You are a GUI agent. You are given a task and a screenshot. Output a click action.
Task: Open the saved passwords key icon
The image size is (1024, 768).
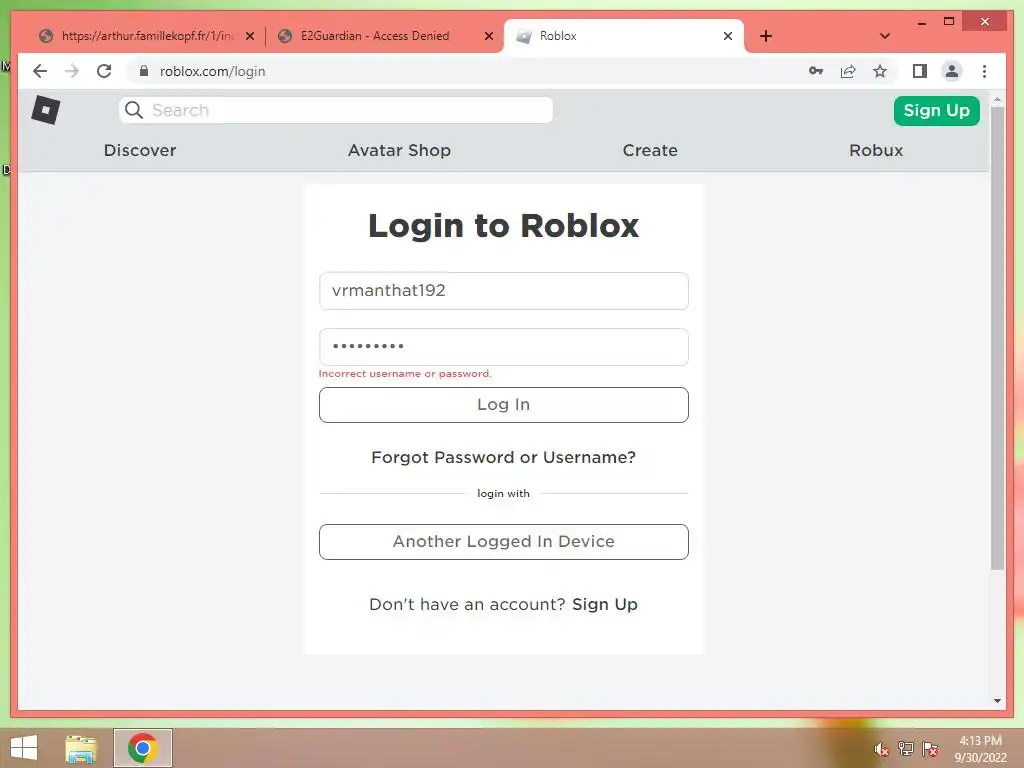(816, 71)
